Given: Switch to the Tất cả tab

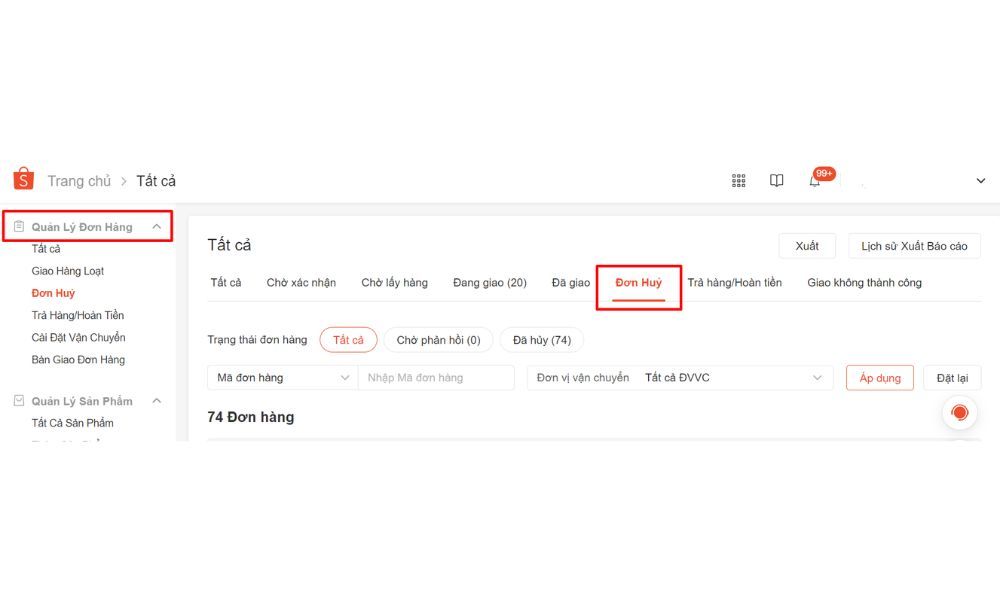Looking at the screenshot, I should click(226, 282).
